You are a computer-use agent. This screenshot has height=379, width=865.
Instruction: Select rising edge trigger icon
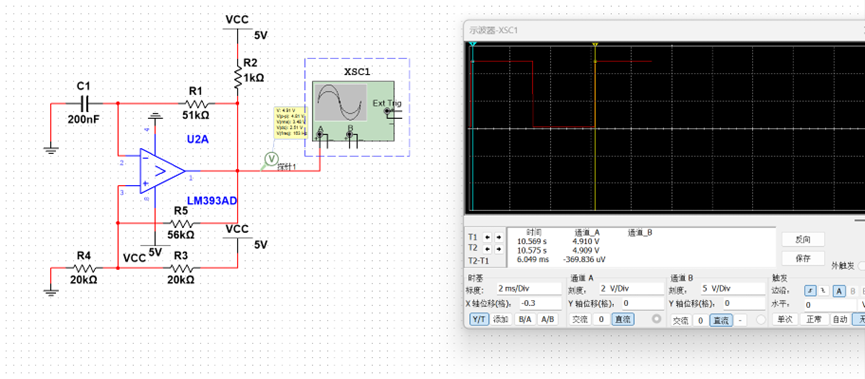point(810,290)
